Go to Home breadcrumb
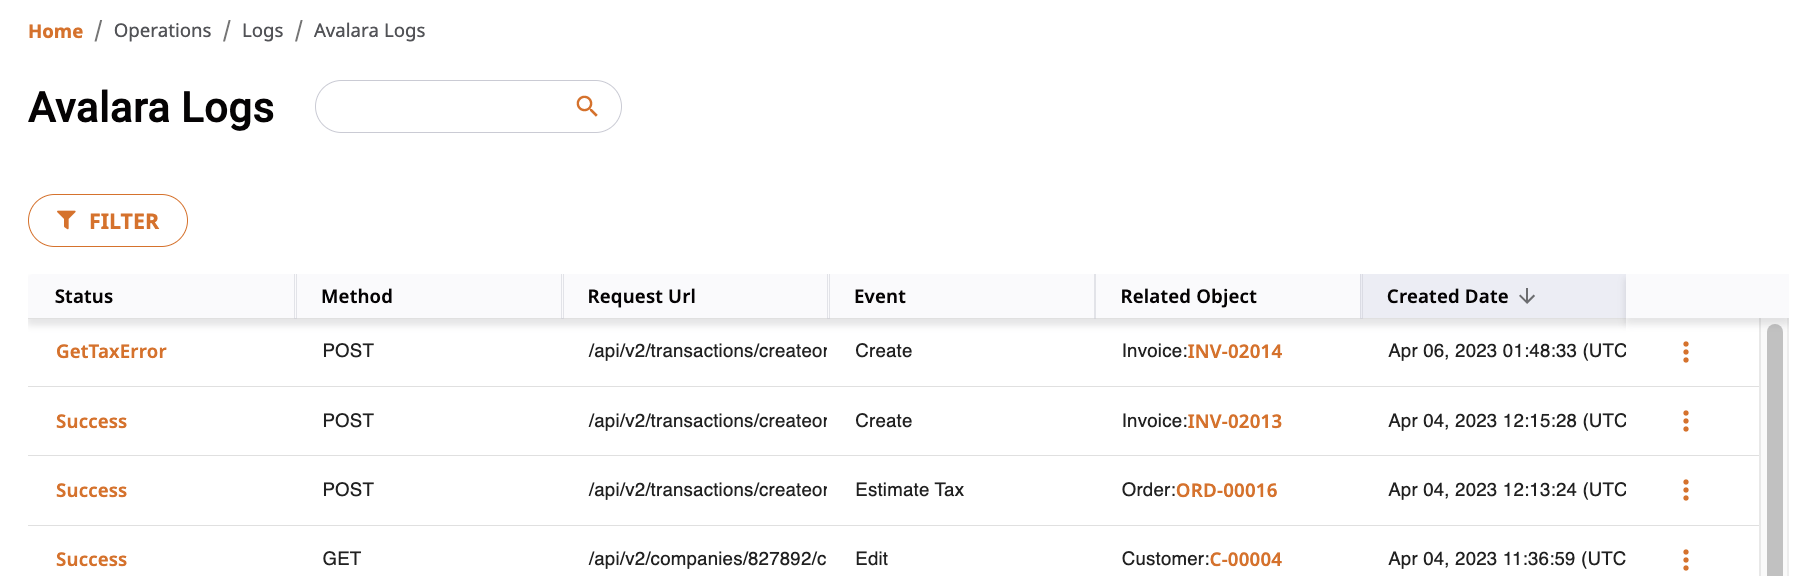 point(55,31)
